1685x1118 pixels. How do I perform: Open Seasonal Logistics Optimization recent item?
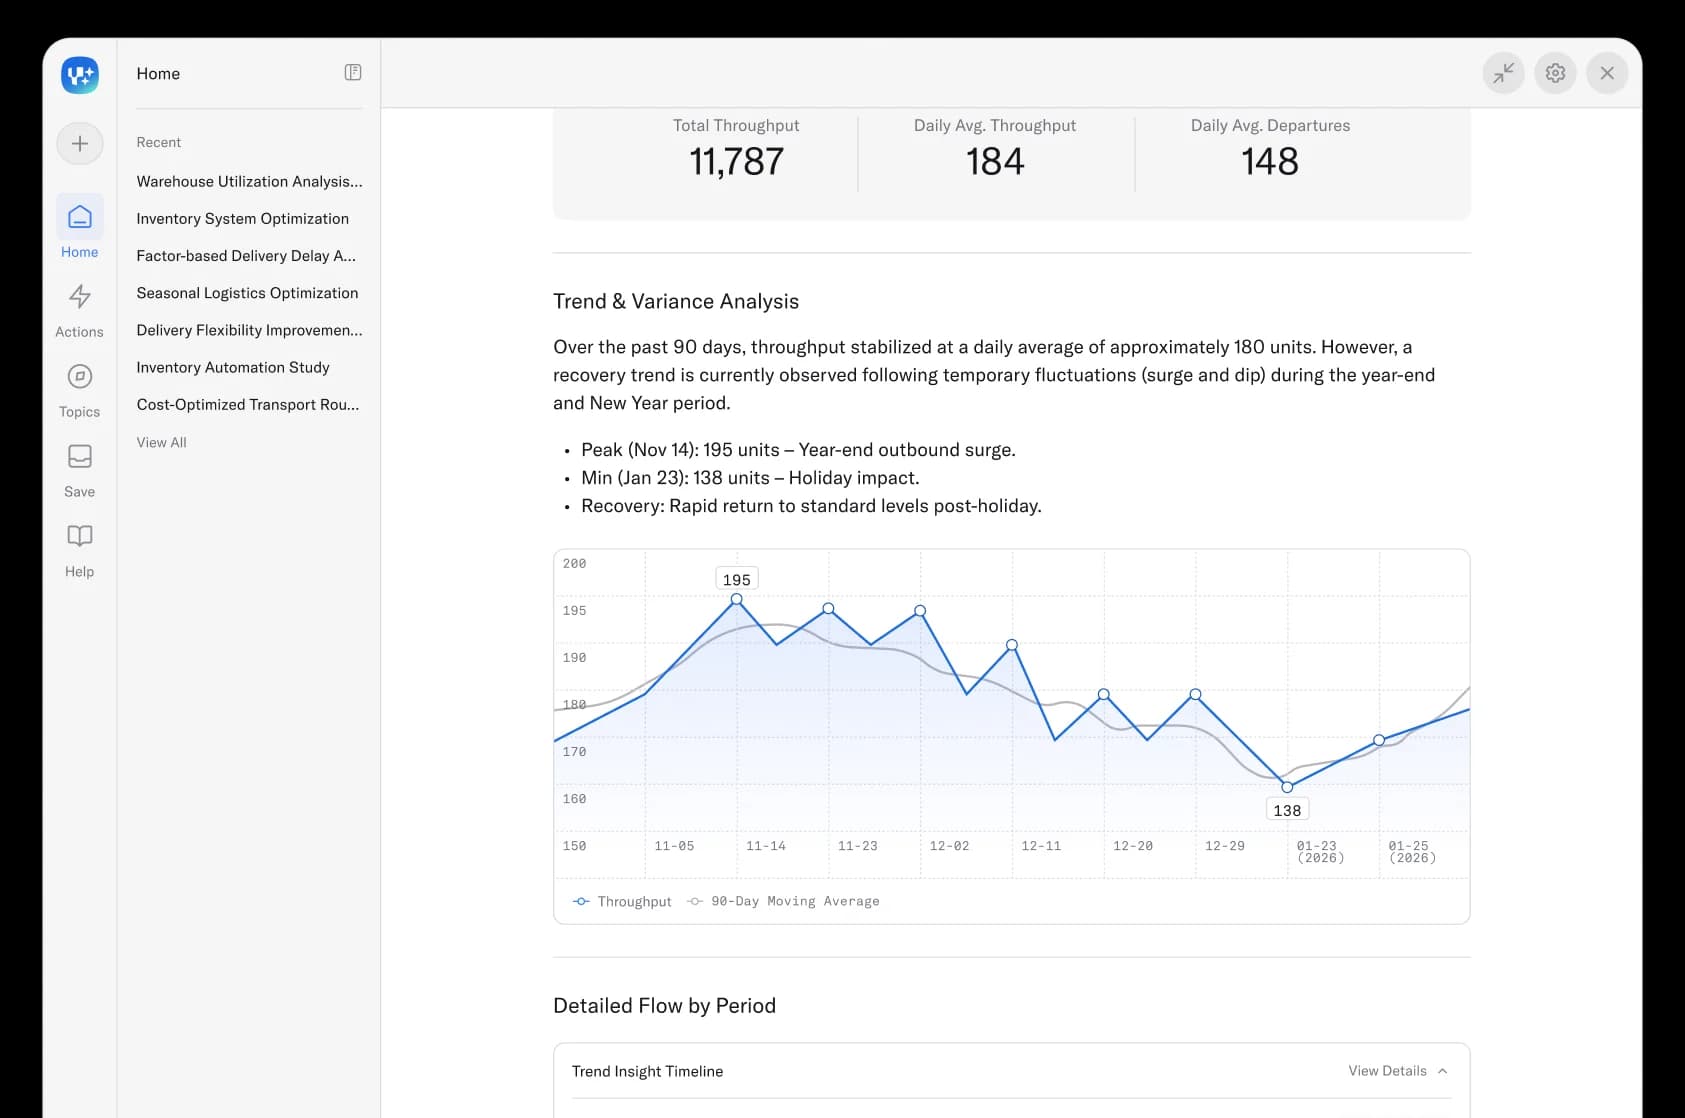point(247,293)
